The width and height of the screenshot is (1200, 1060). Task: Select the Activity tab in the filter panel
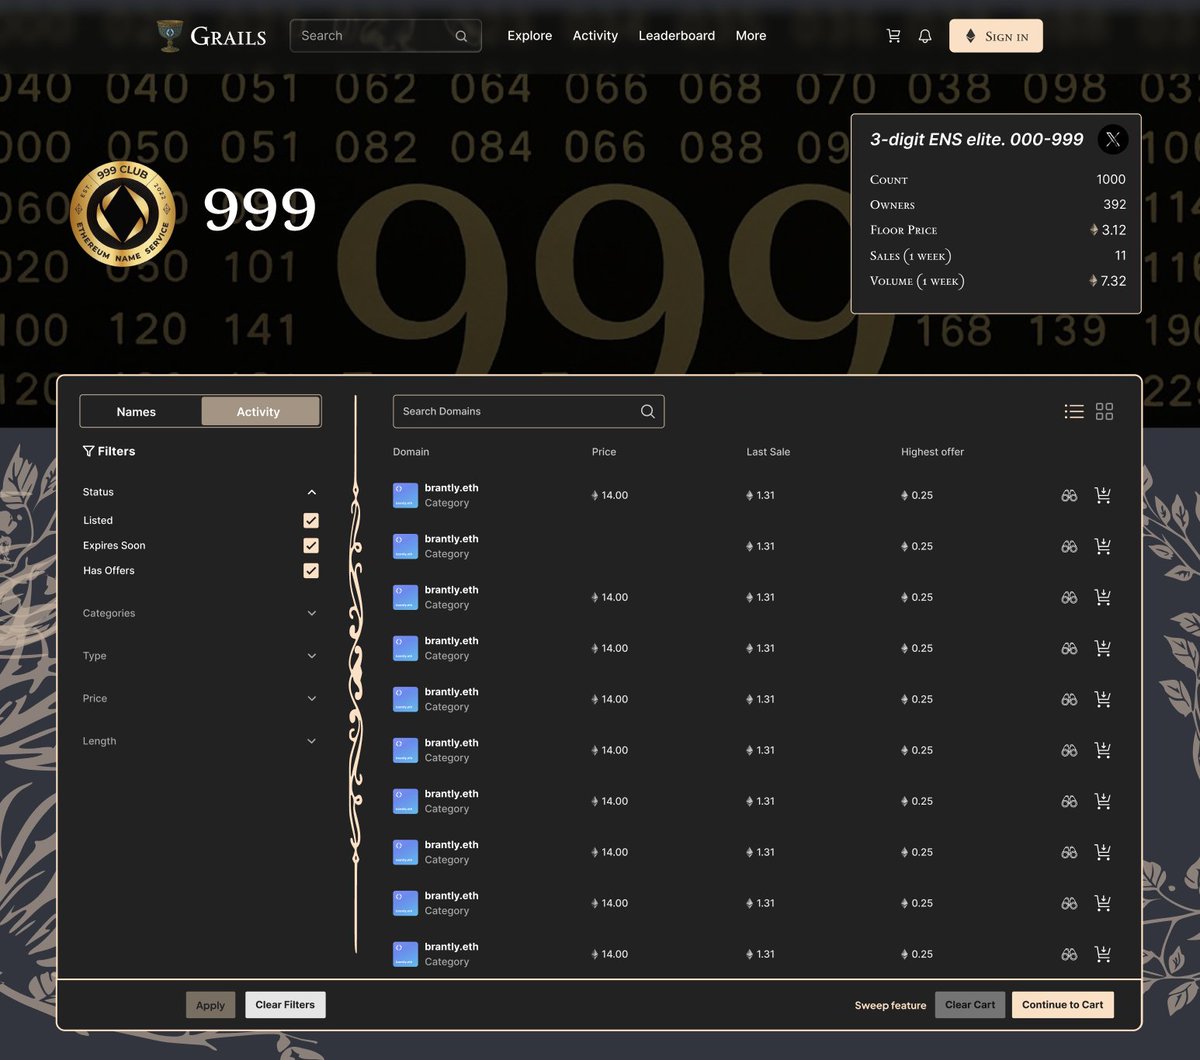tap(259, 411)
